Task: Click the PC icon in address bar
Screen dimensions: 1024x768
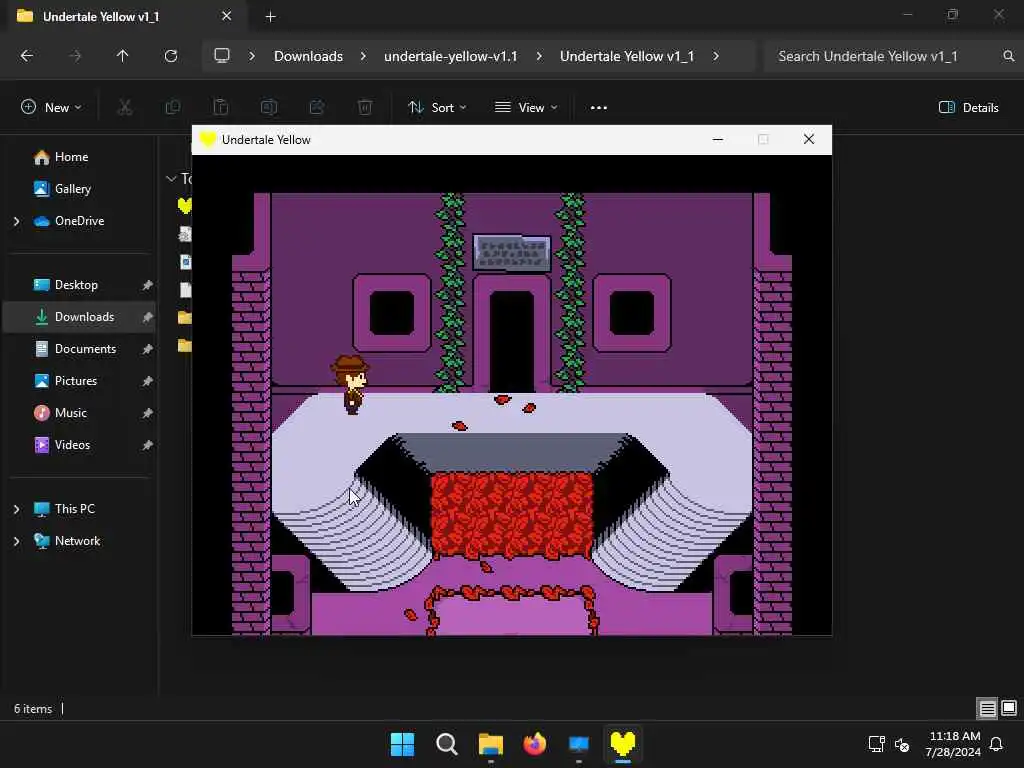Action: [222, 56]
